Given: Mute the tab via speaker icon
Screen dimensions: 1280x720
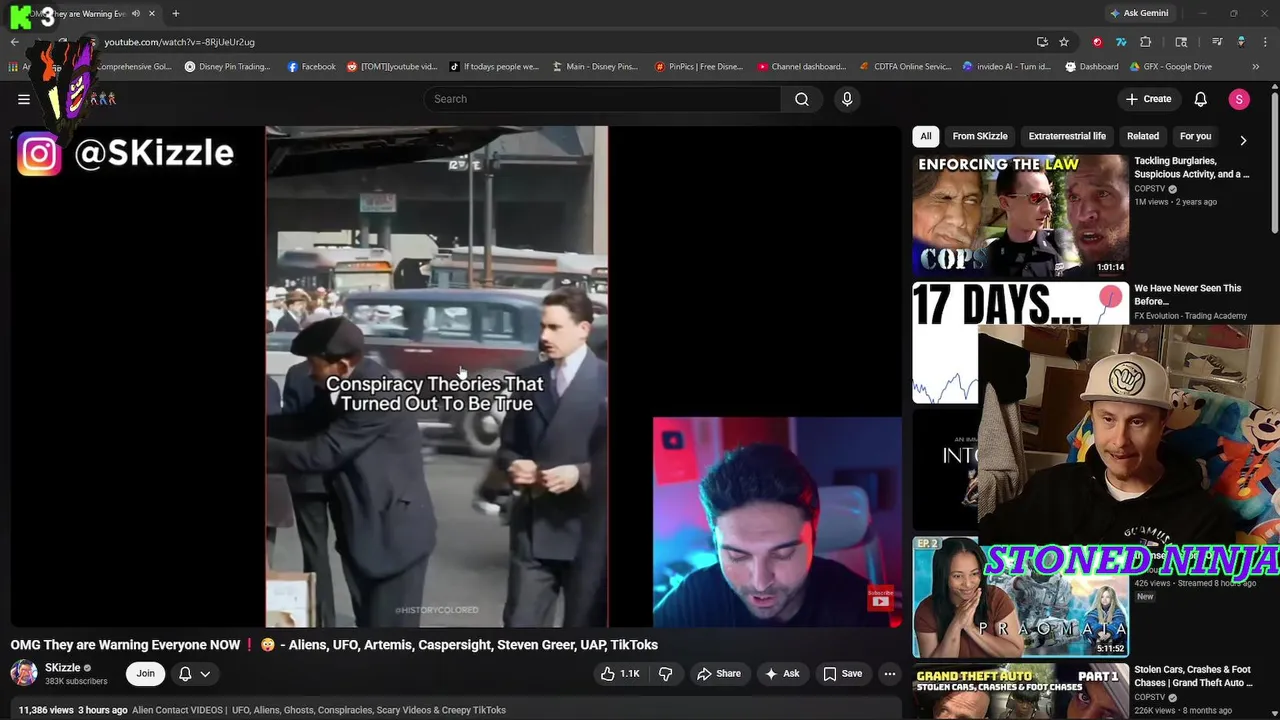Looking at the screenshot, I should coord(136,14).
